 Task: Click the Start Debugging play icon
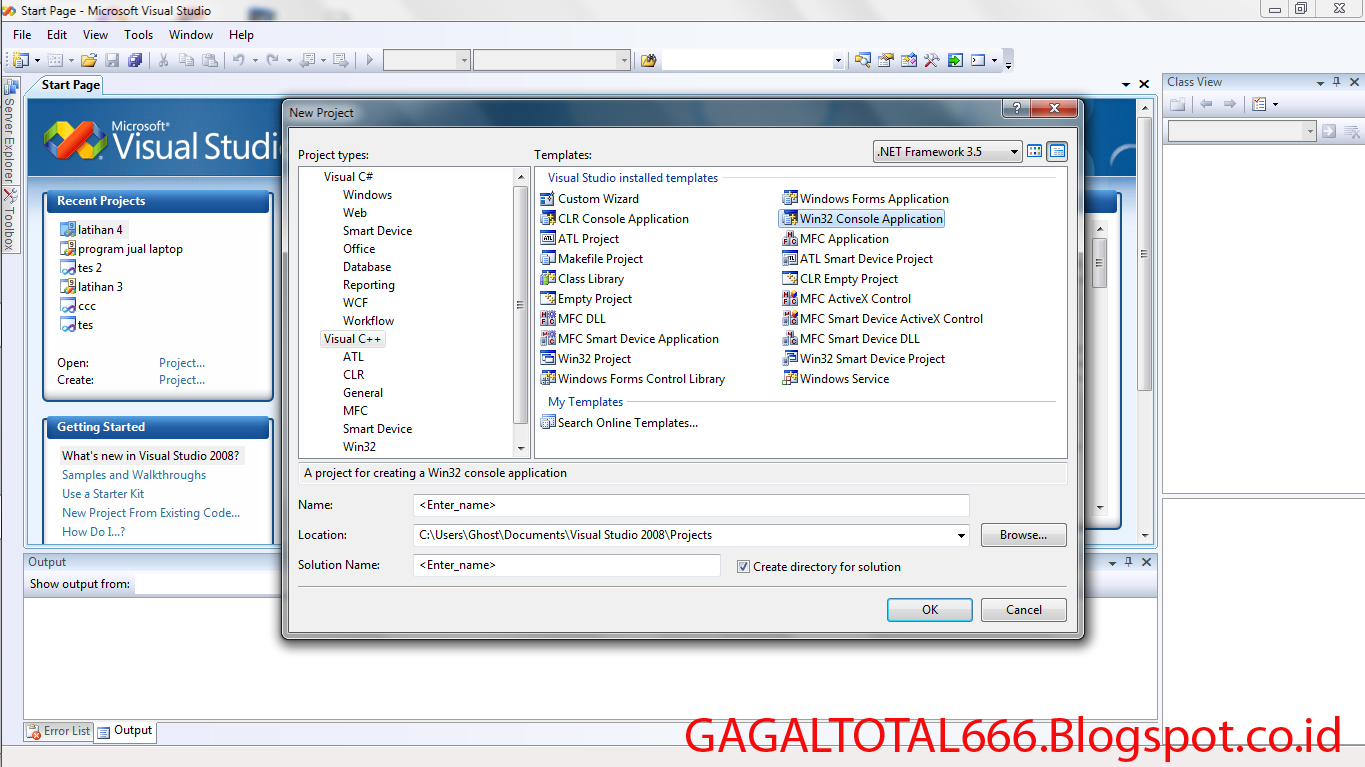tap(369, 60)
